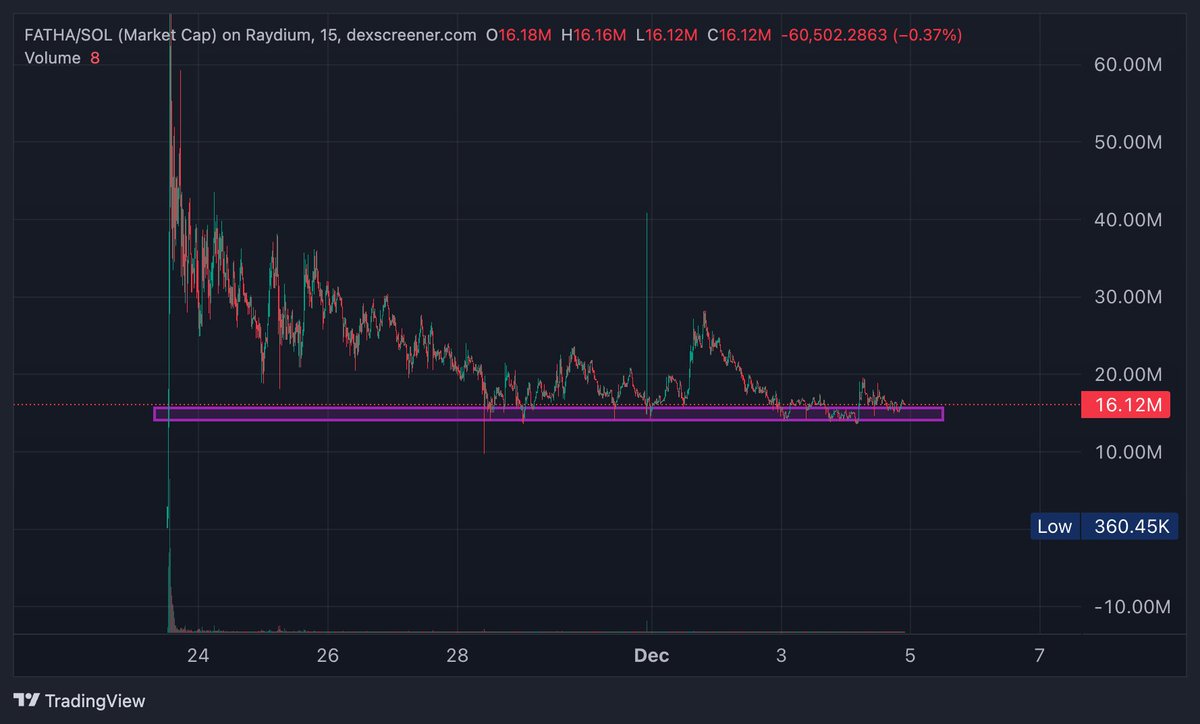Screen dimensions: 1200x724
Task: Click the current price label 16.12M
Action: coord(1124,405)
